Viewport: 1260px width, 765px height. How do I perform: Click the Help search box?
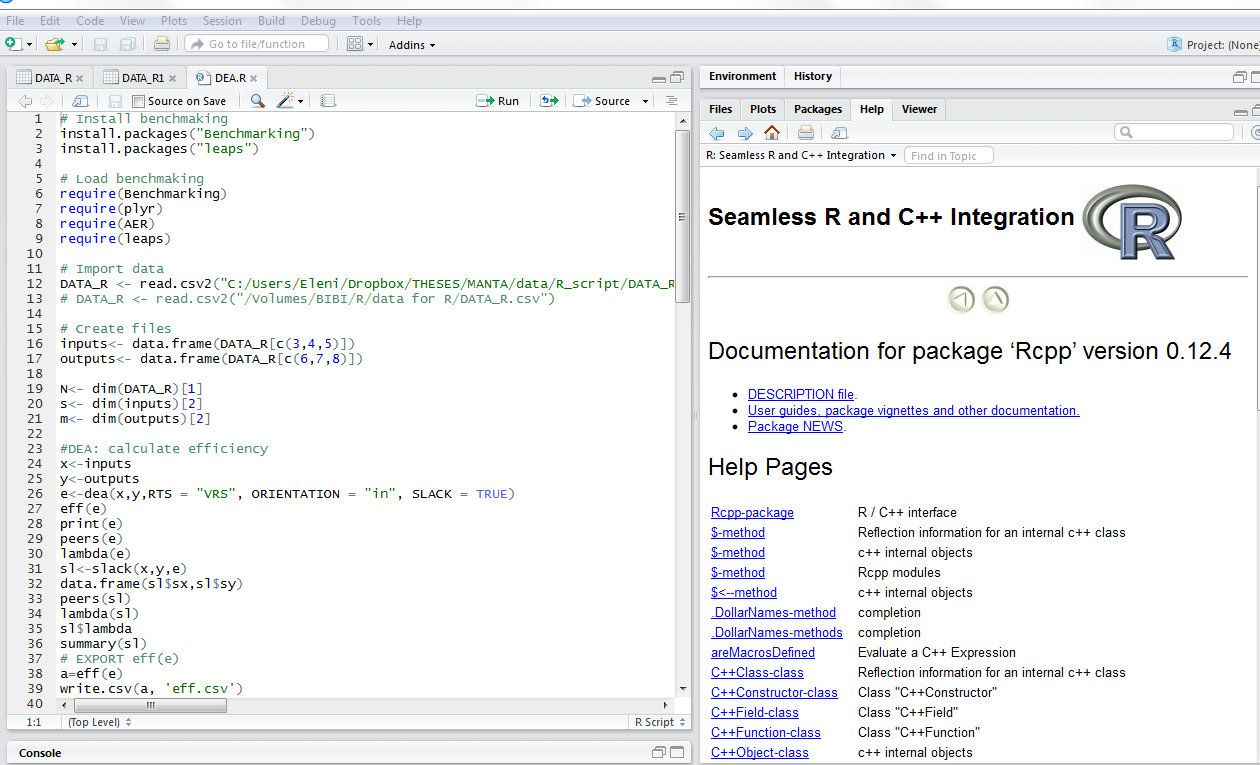coord(1174,132)
